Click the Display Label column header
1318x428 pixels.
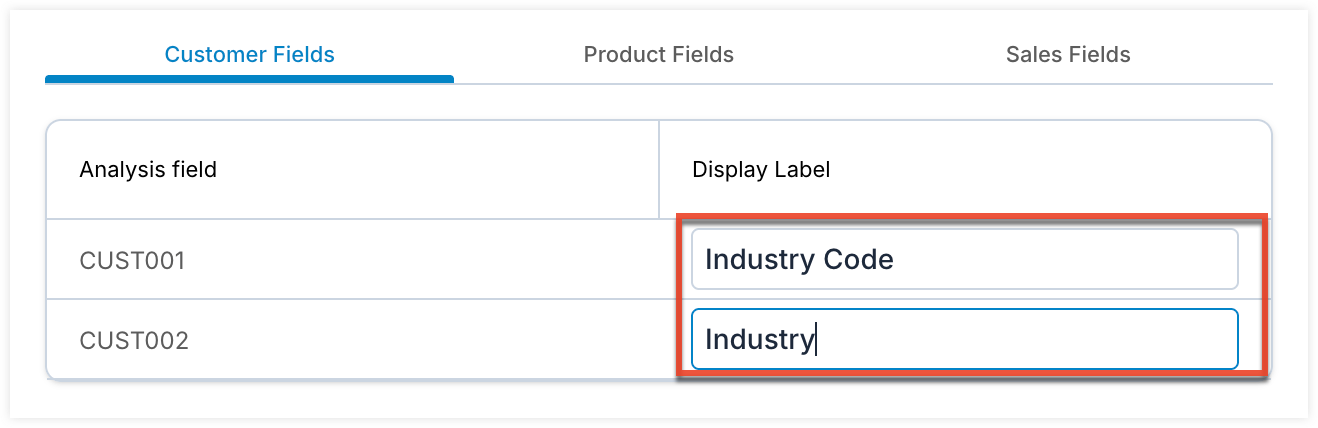pos(761,170)
